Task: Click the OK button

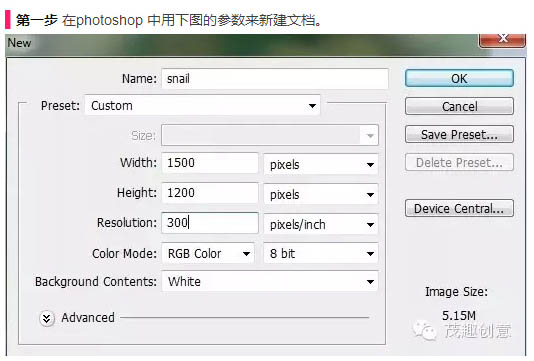Action: (x=459, y=78)
